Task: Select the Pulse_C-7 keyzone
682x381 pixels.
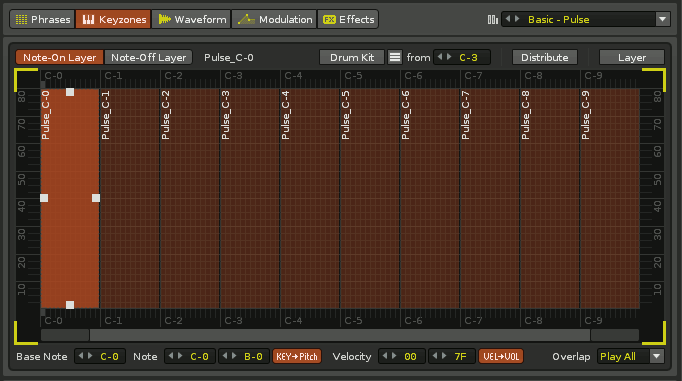Action: [490, 198]
